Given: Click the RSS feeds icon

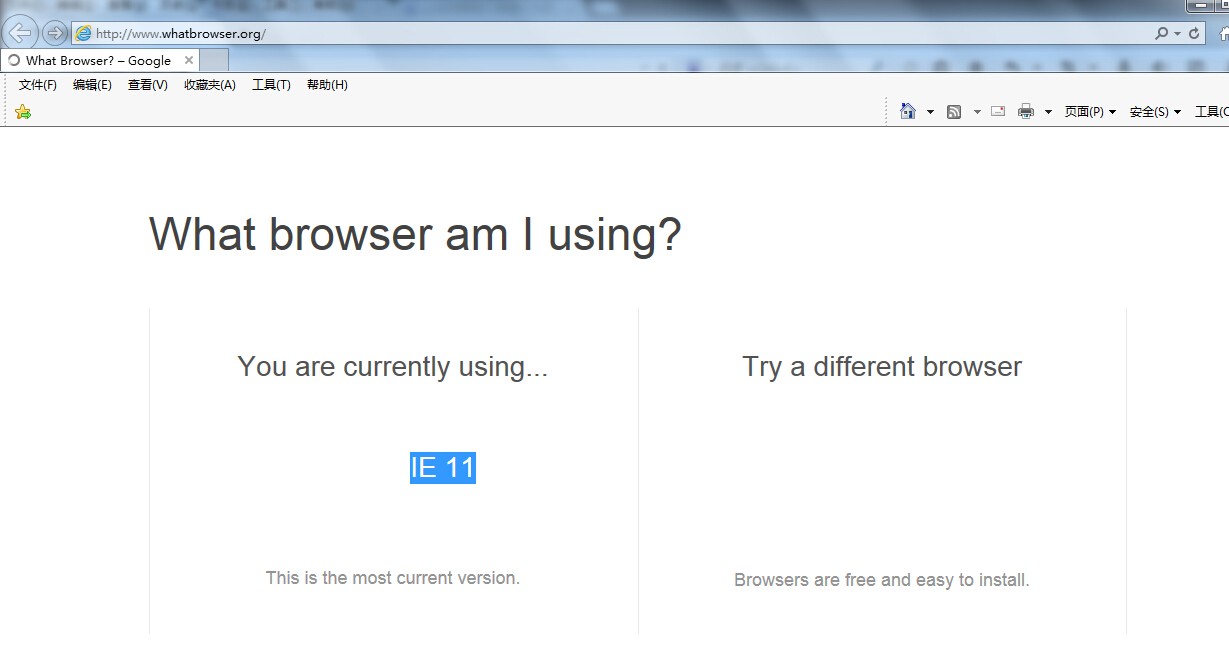Looking at the screenshot, I should [954, 112].
